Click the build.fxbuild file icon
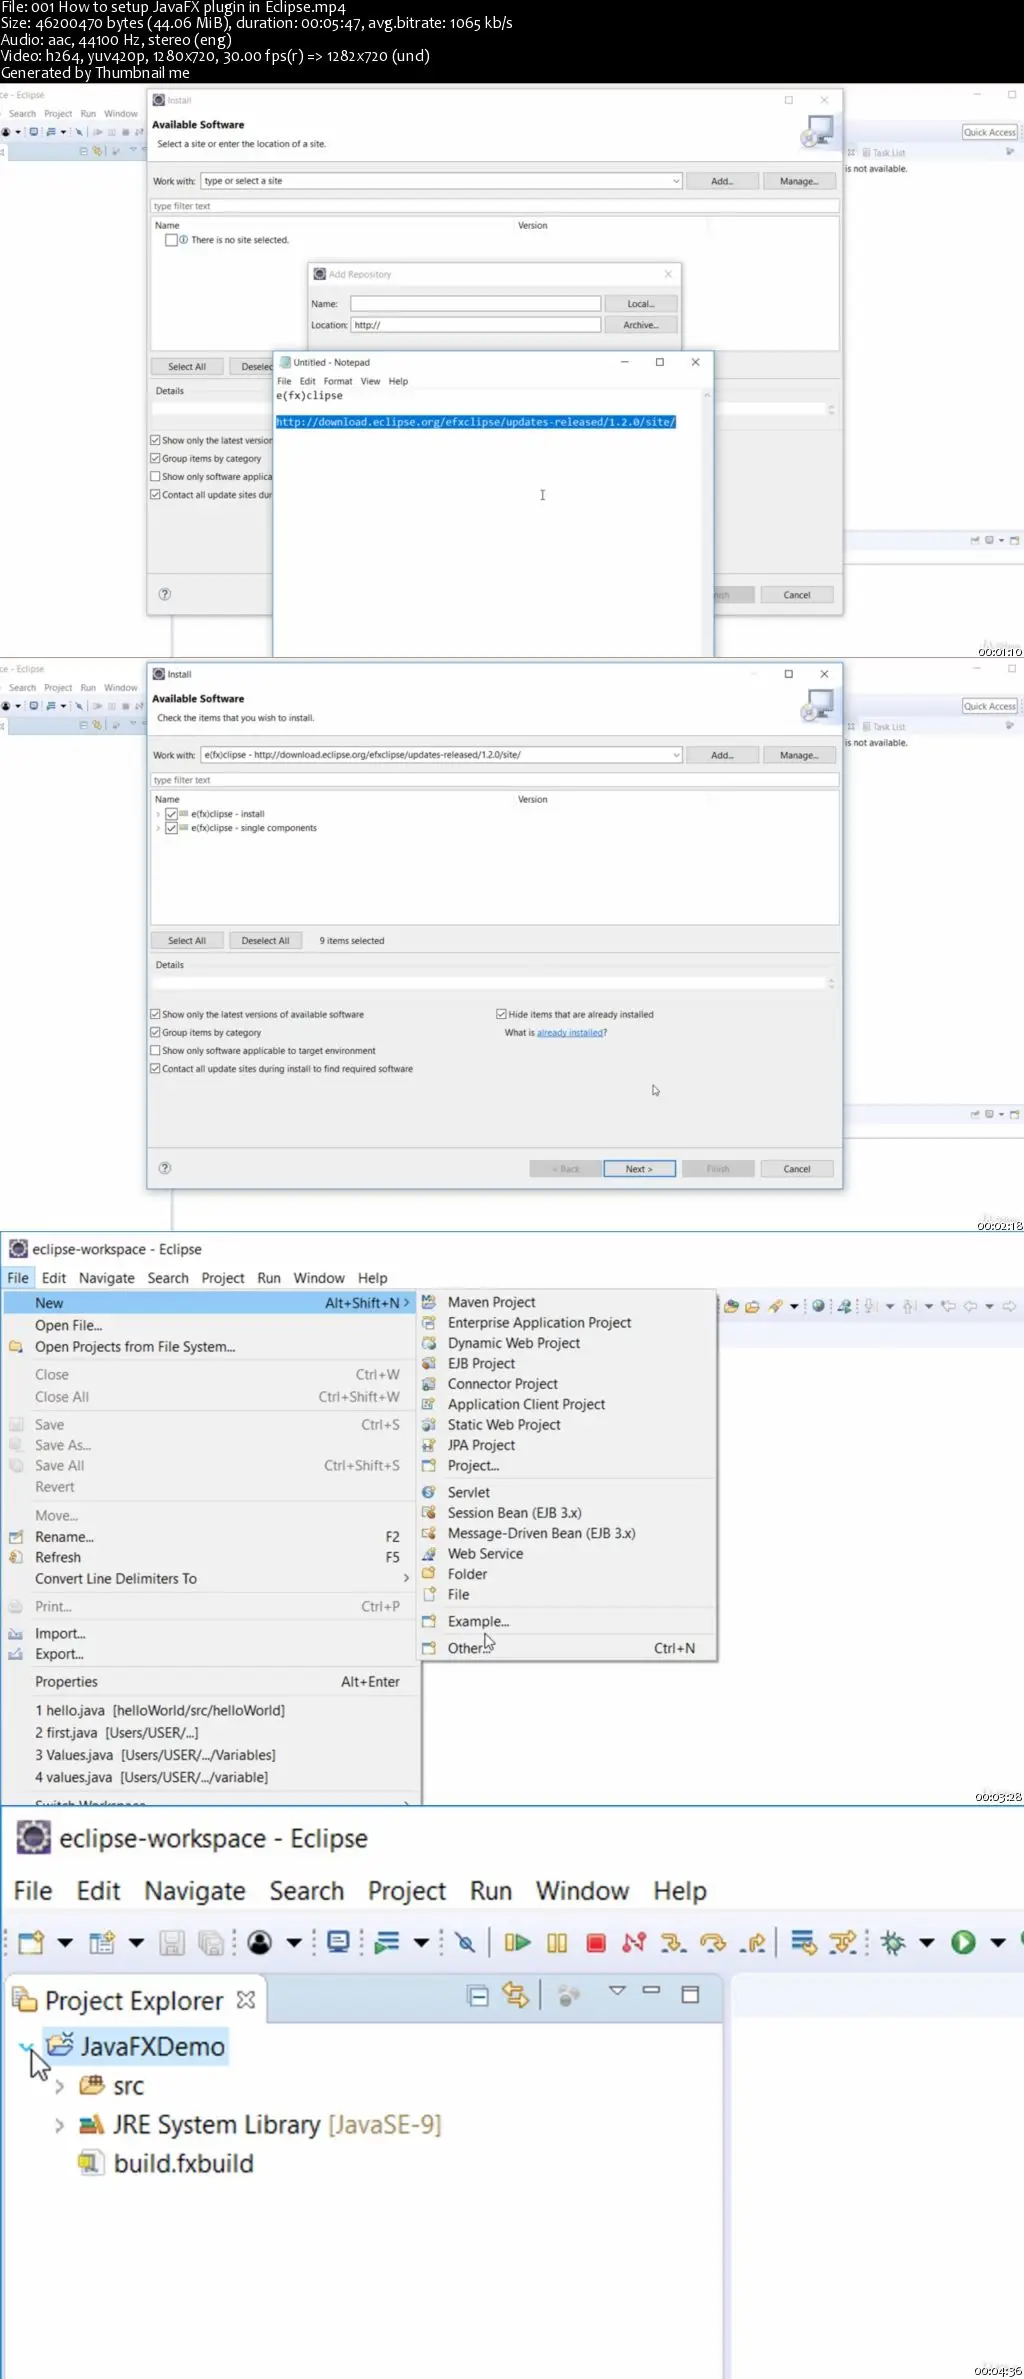The image size is (1024, 2379). [91, 2164]
